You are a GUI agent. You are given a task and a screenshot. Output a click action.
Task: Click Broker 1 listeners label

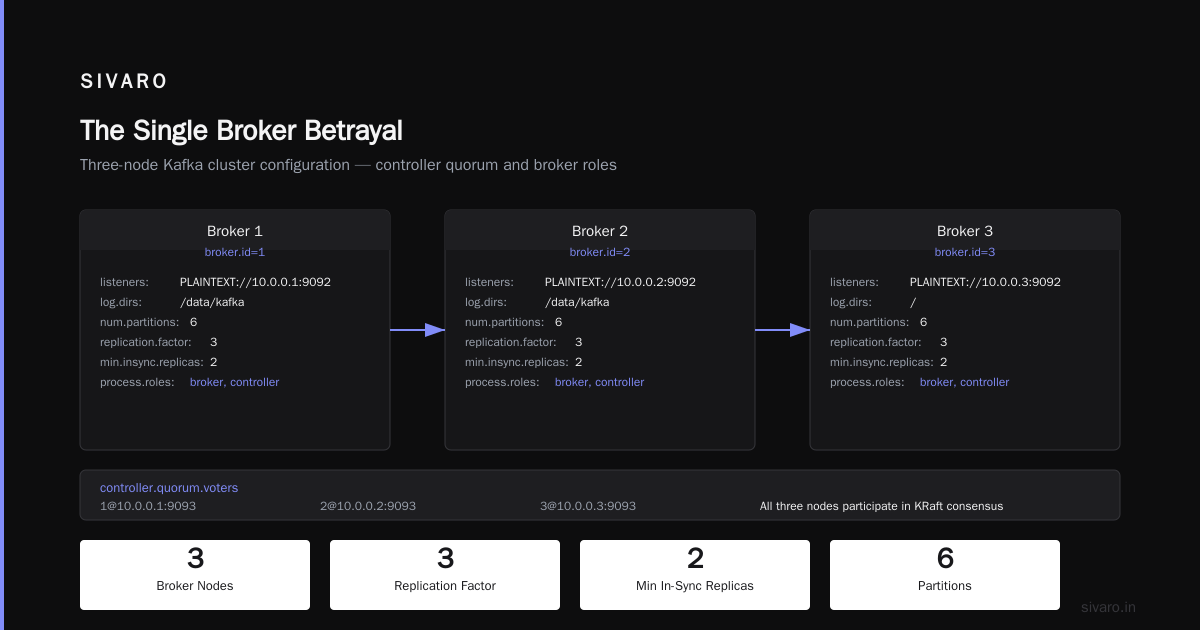tap(124, 282)
